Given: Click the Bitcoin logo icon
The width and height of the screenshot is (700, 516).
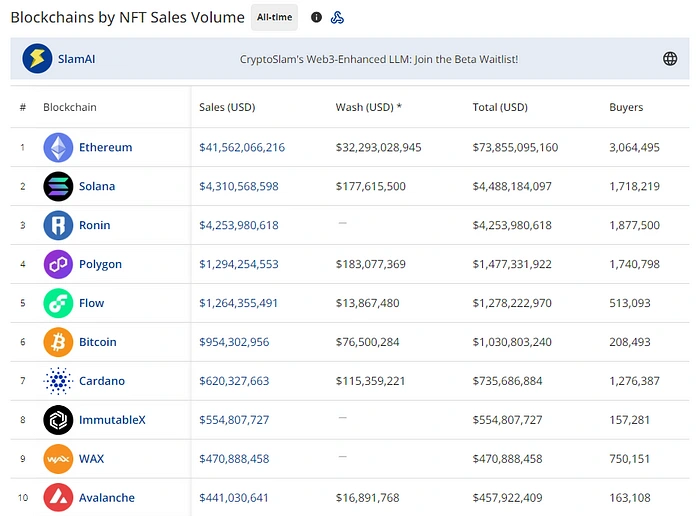Looking at the screenshot, I should (x=58, y=342).
